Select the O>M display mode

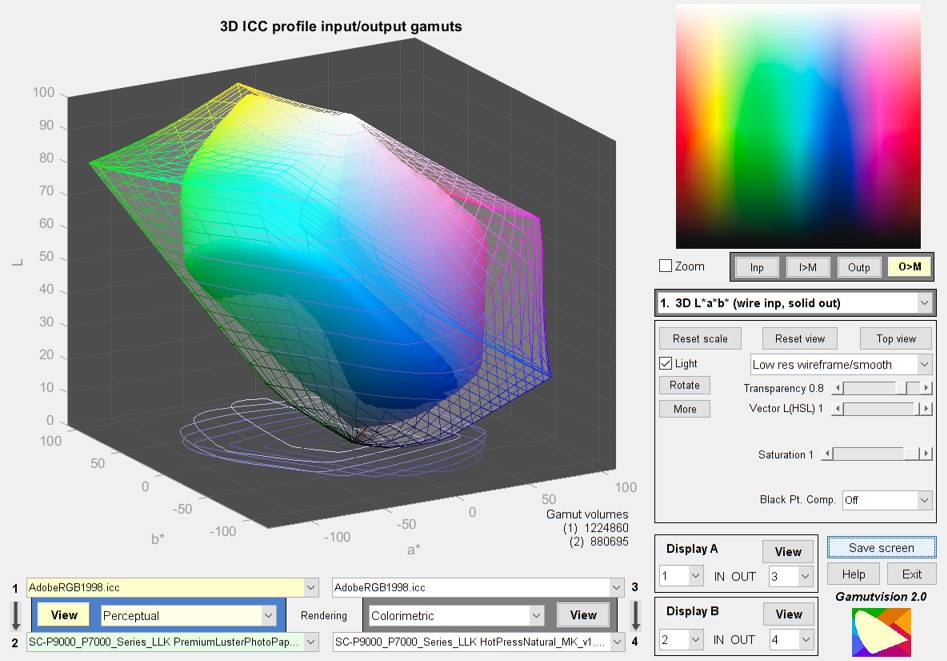[910, 267]
